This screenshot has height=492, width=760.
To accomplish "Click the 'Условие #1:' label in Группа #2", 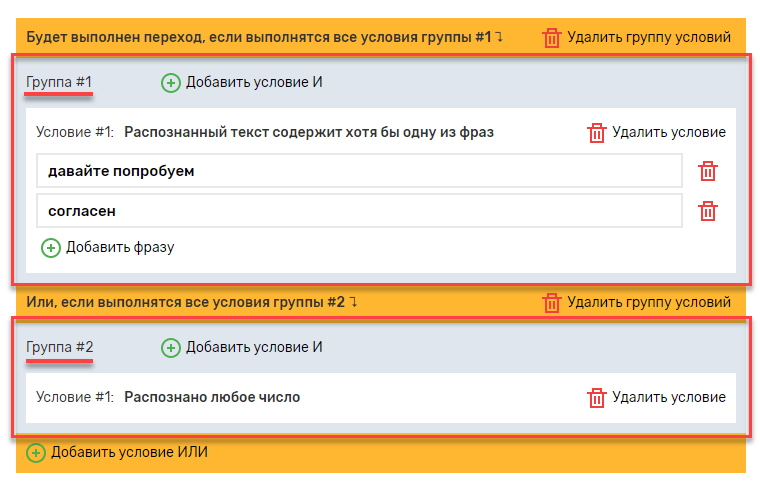I will pos(75,397).
